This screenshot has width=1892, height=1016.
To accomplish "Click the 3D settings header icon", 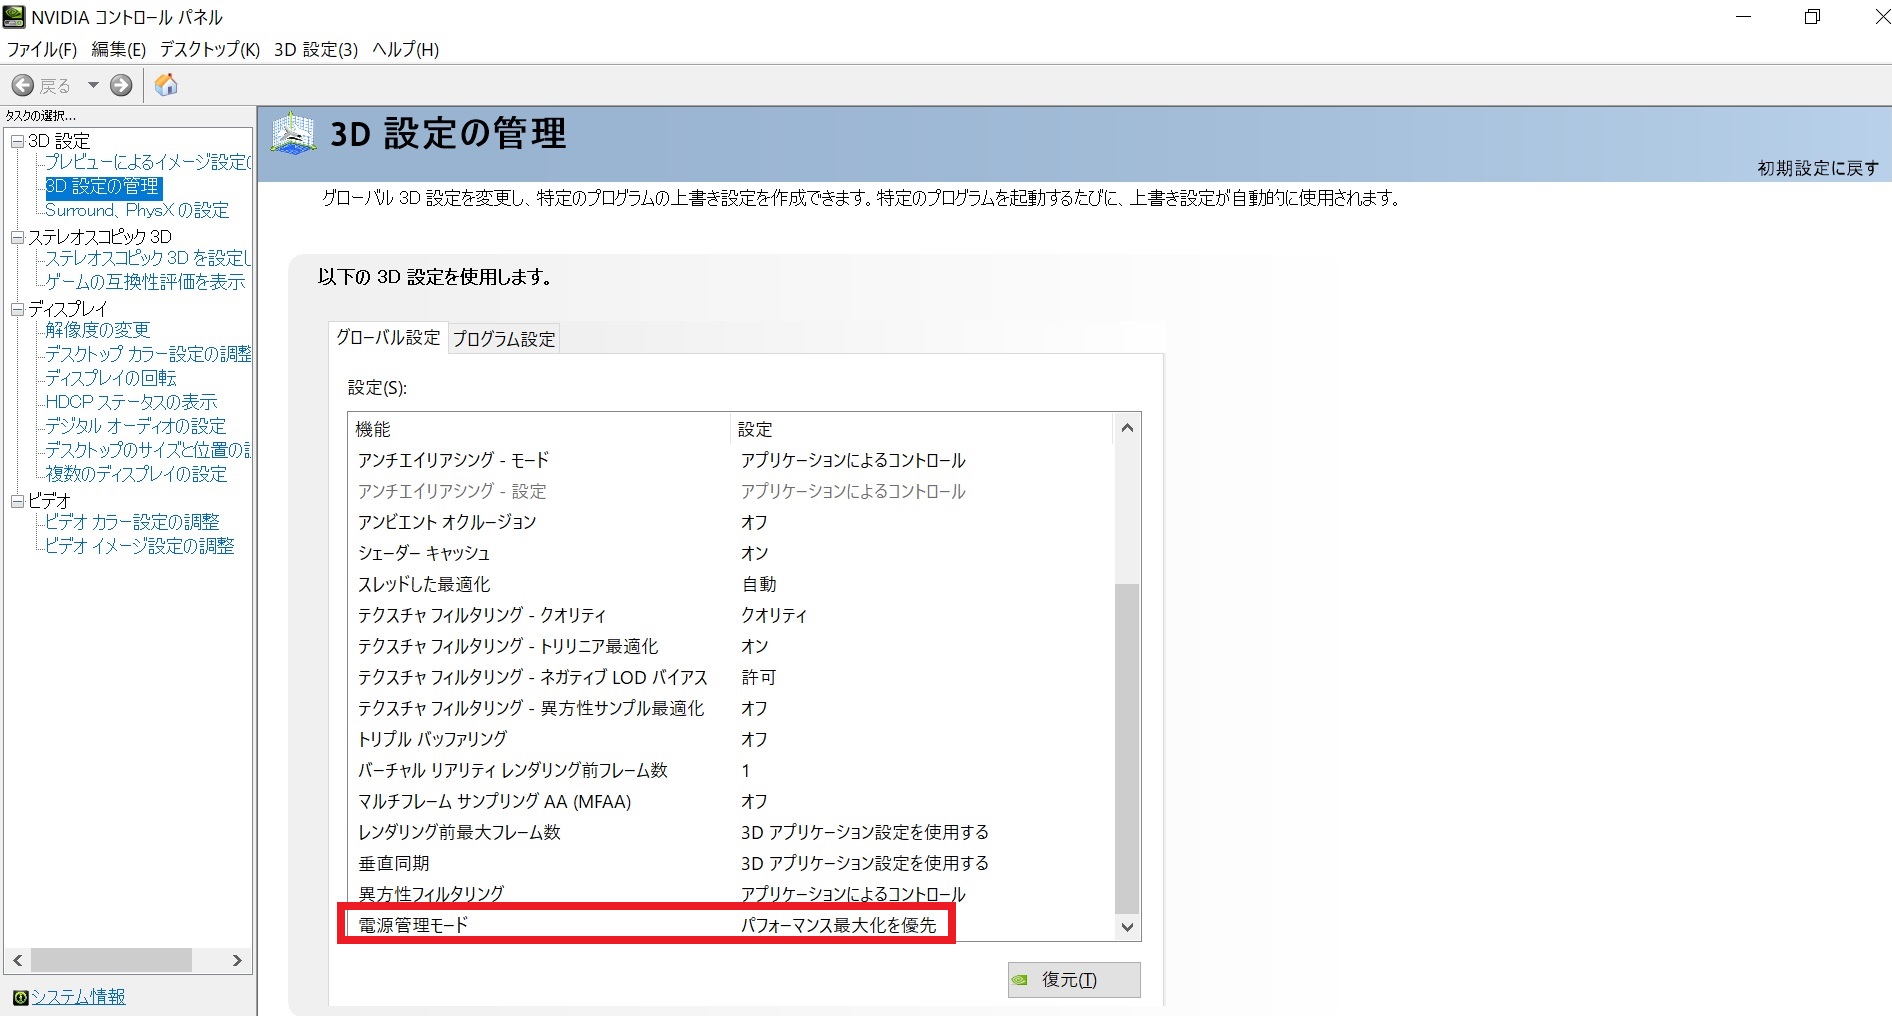I will [x=294, y=134].
